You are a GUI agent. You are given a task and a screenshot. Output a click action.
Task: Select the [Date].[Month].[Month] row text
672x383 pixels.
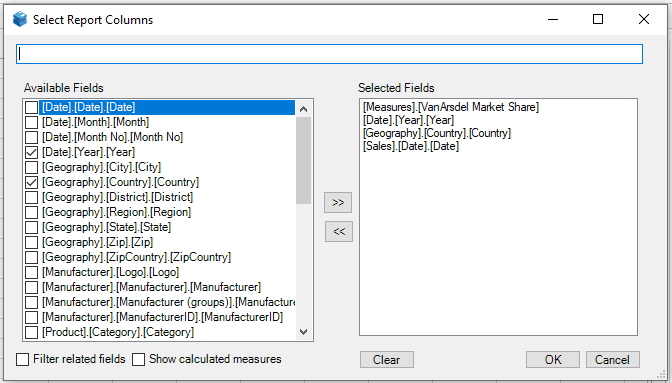coord(96,122)
